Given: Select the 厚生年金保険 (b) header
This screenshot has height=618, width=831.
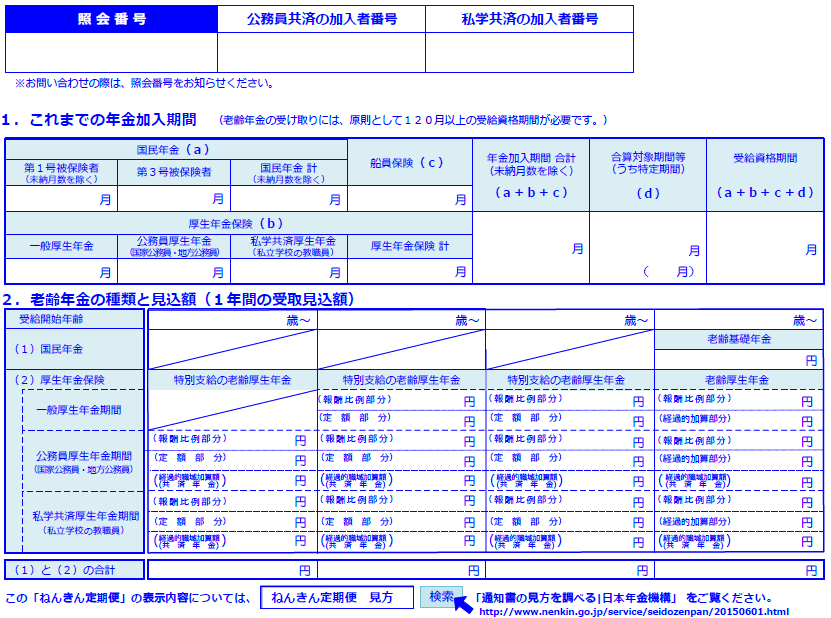Looking at the screenshot, I should pyautogui.click(x=238, y=223).
